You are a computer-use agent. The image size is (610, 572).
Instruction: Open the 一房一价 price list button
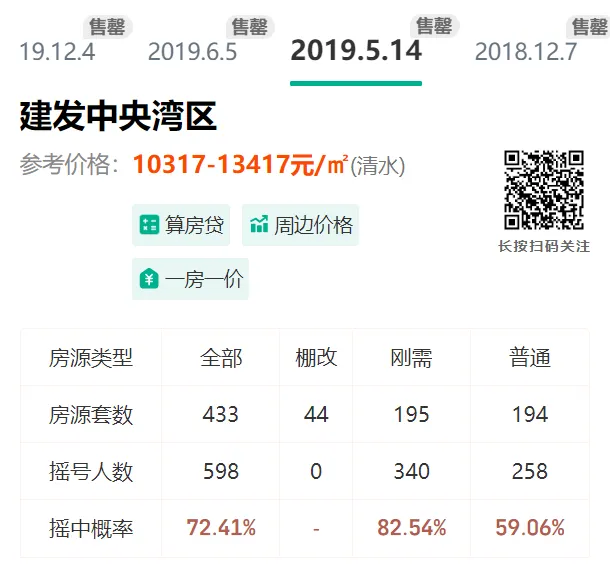(190, 279)
